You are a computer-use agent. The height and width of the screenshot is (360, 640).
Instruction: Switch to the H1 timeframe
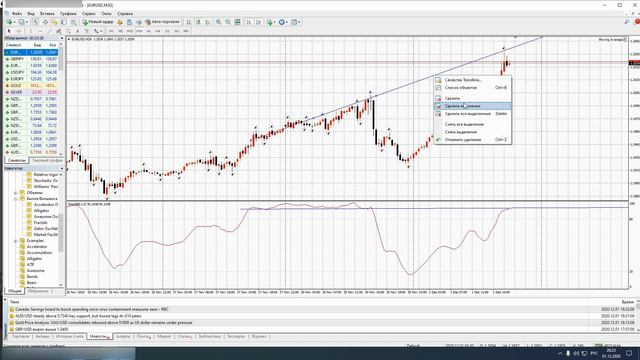tap(149, 31)
